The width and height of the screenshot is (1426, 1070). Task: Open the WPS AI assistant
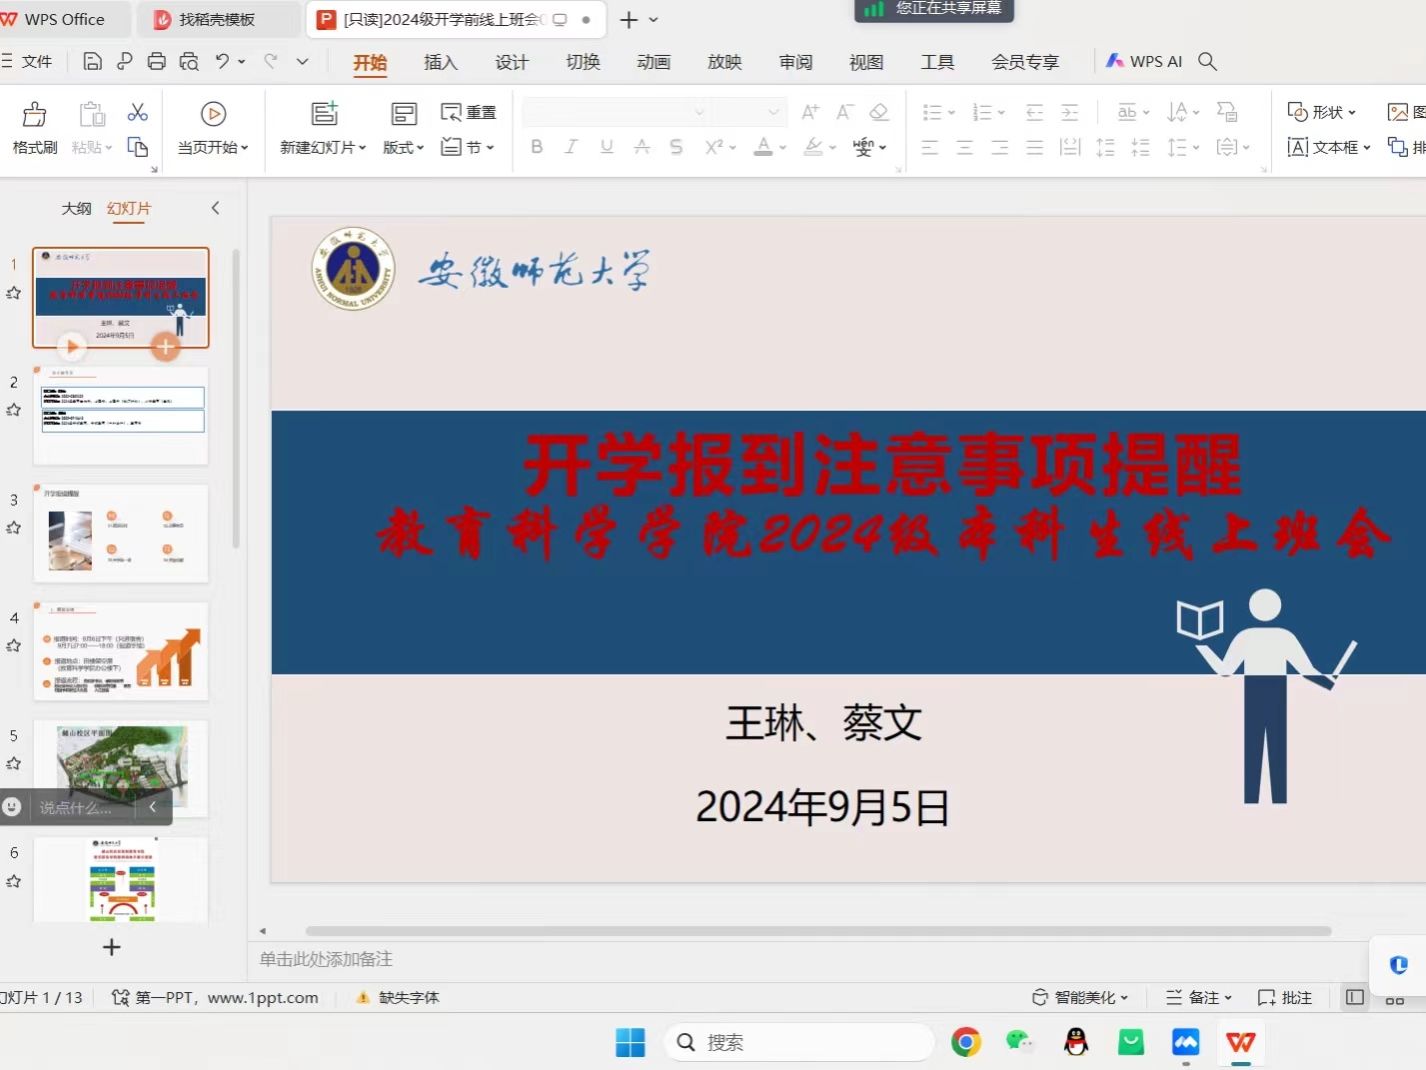tap(1144, 62)
